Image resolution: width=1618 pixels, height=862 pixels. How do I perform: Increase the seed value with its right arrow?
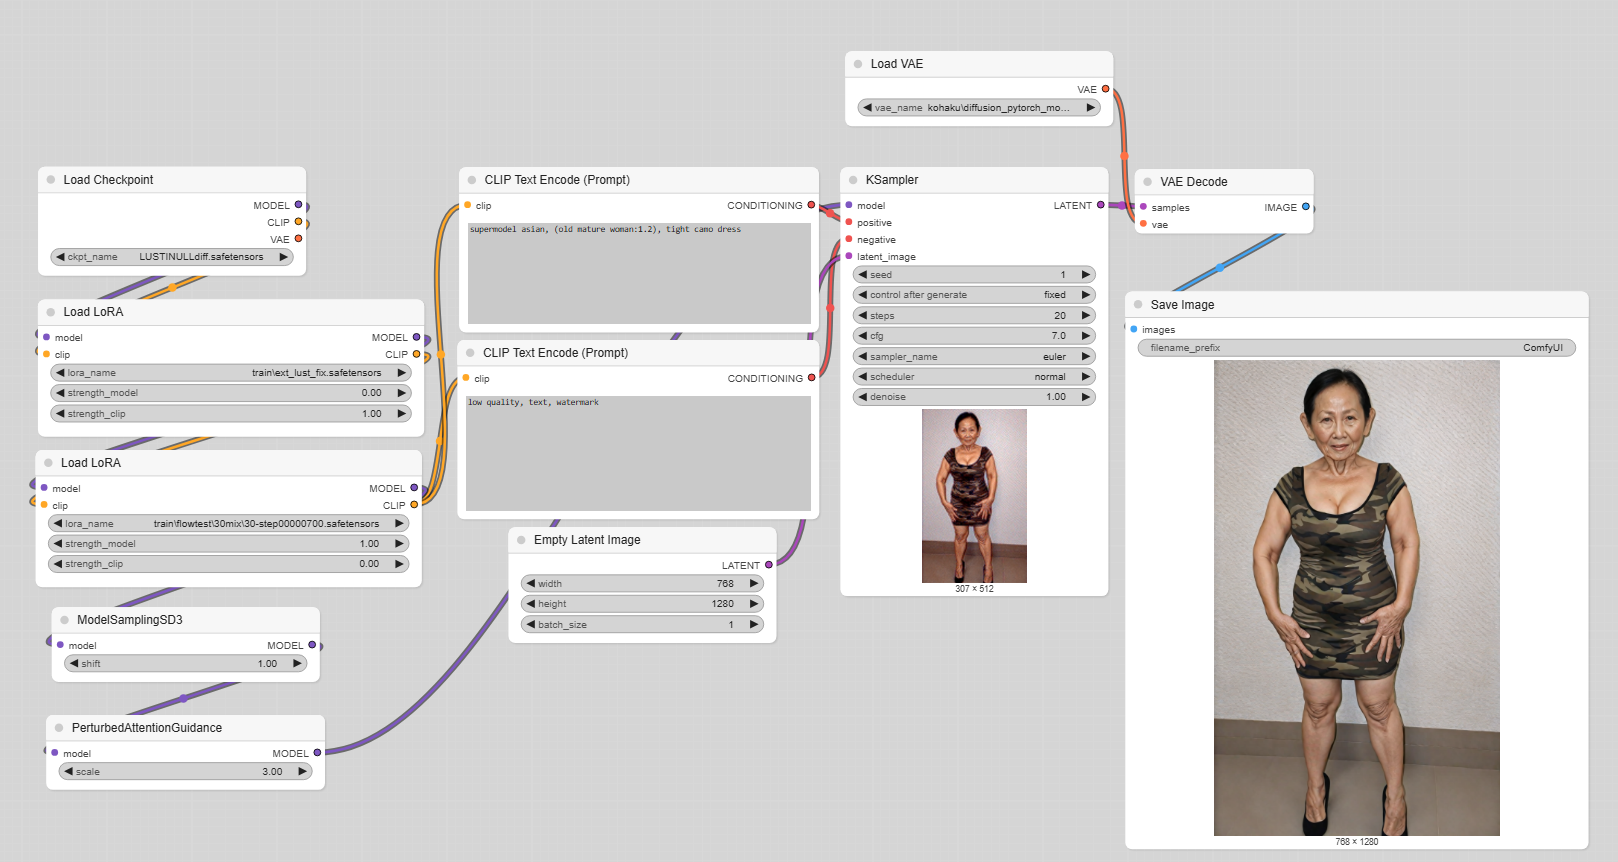[x=1086, y=275]
